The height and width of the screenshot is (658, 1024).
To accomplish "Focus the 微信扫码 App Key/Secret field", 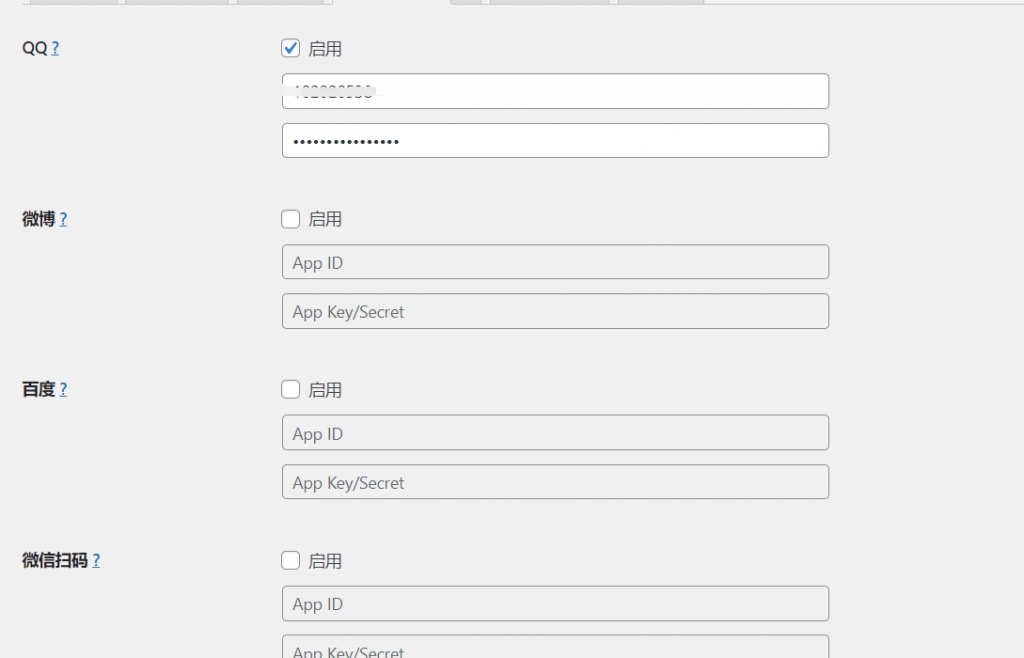I will coord(555,648).
